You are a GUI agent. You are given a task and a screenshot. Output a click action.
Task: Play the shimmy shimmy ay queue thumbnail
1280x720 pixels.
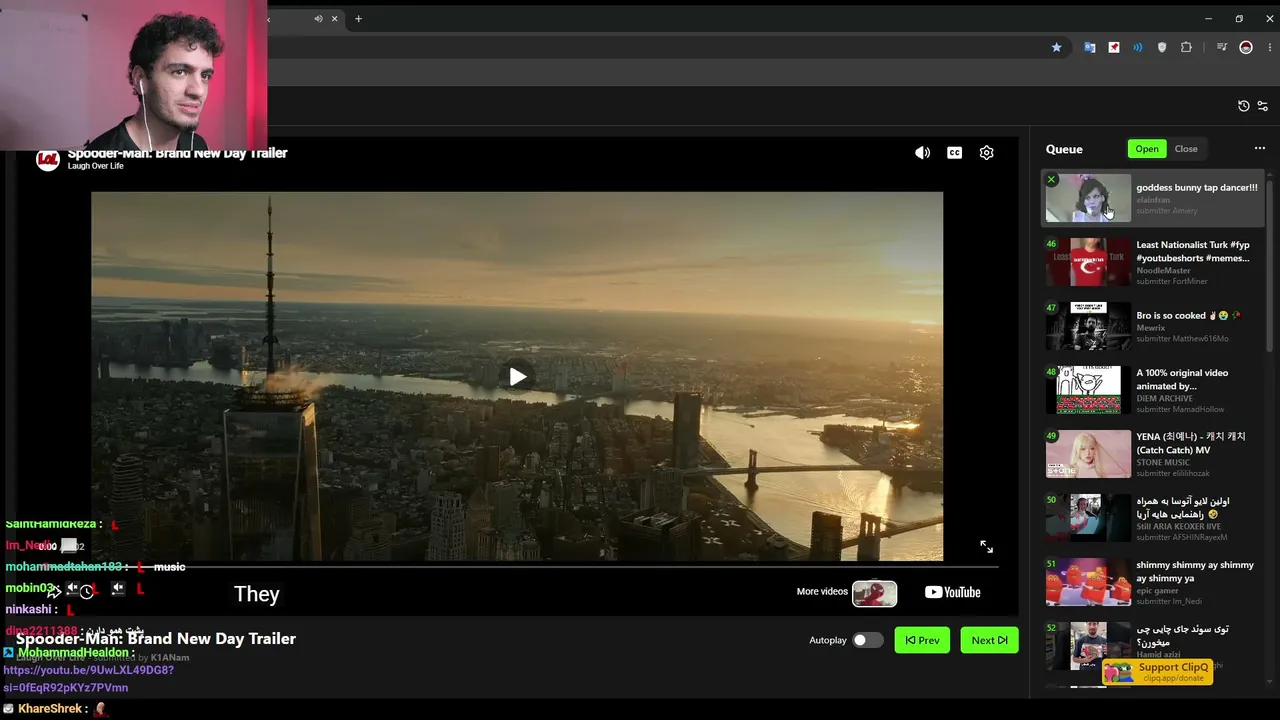tap(1088, 582)
